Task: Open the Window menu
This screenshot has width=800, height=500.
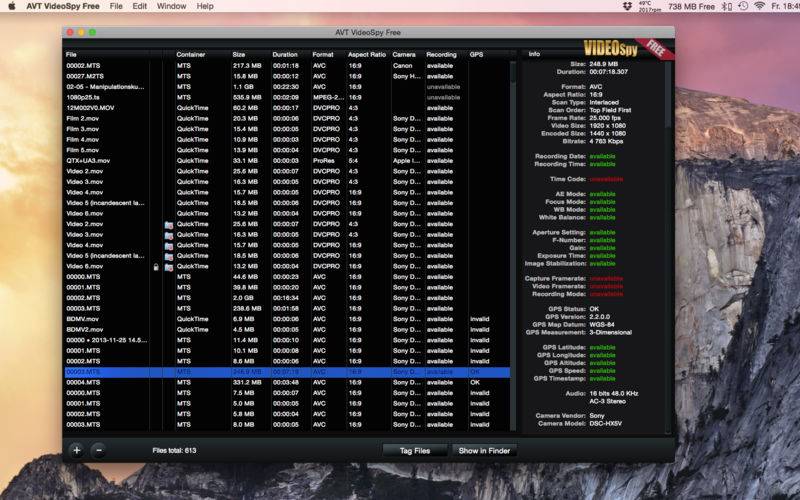Action: click(x=171, y=6)
